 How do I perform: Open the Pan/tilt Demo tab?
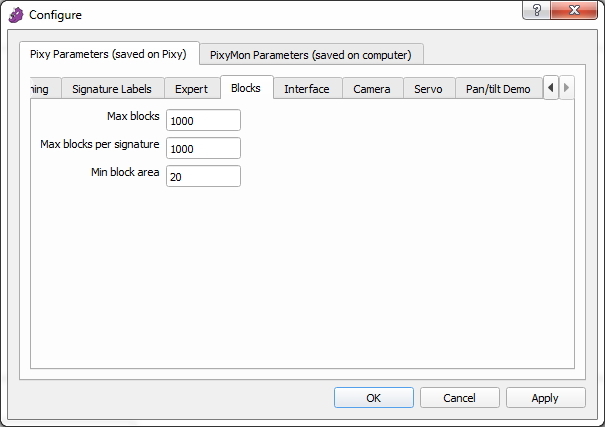click(x=498, y=89)
